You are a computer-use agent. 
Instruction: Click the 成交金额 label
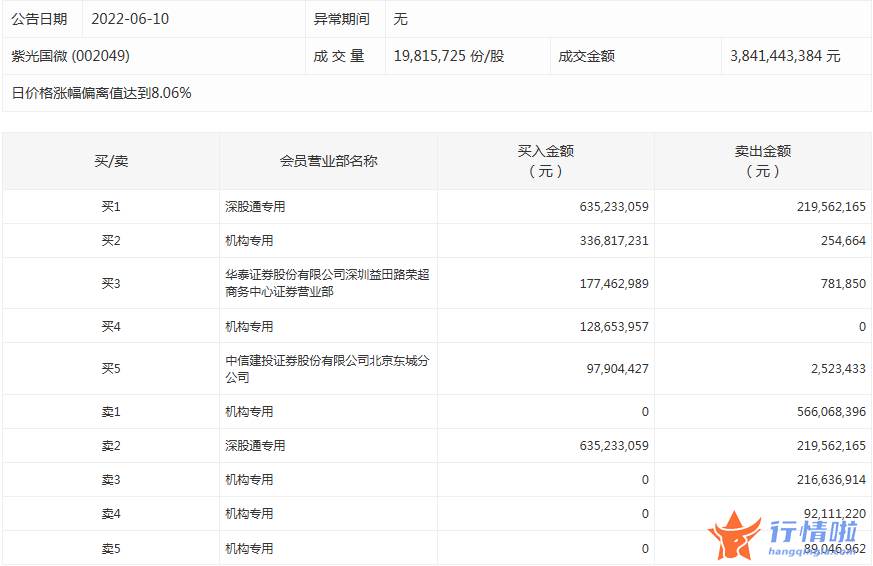coord(586,56)
